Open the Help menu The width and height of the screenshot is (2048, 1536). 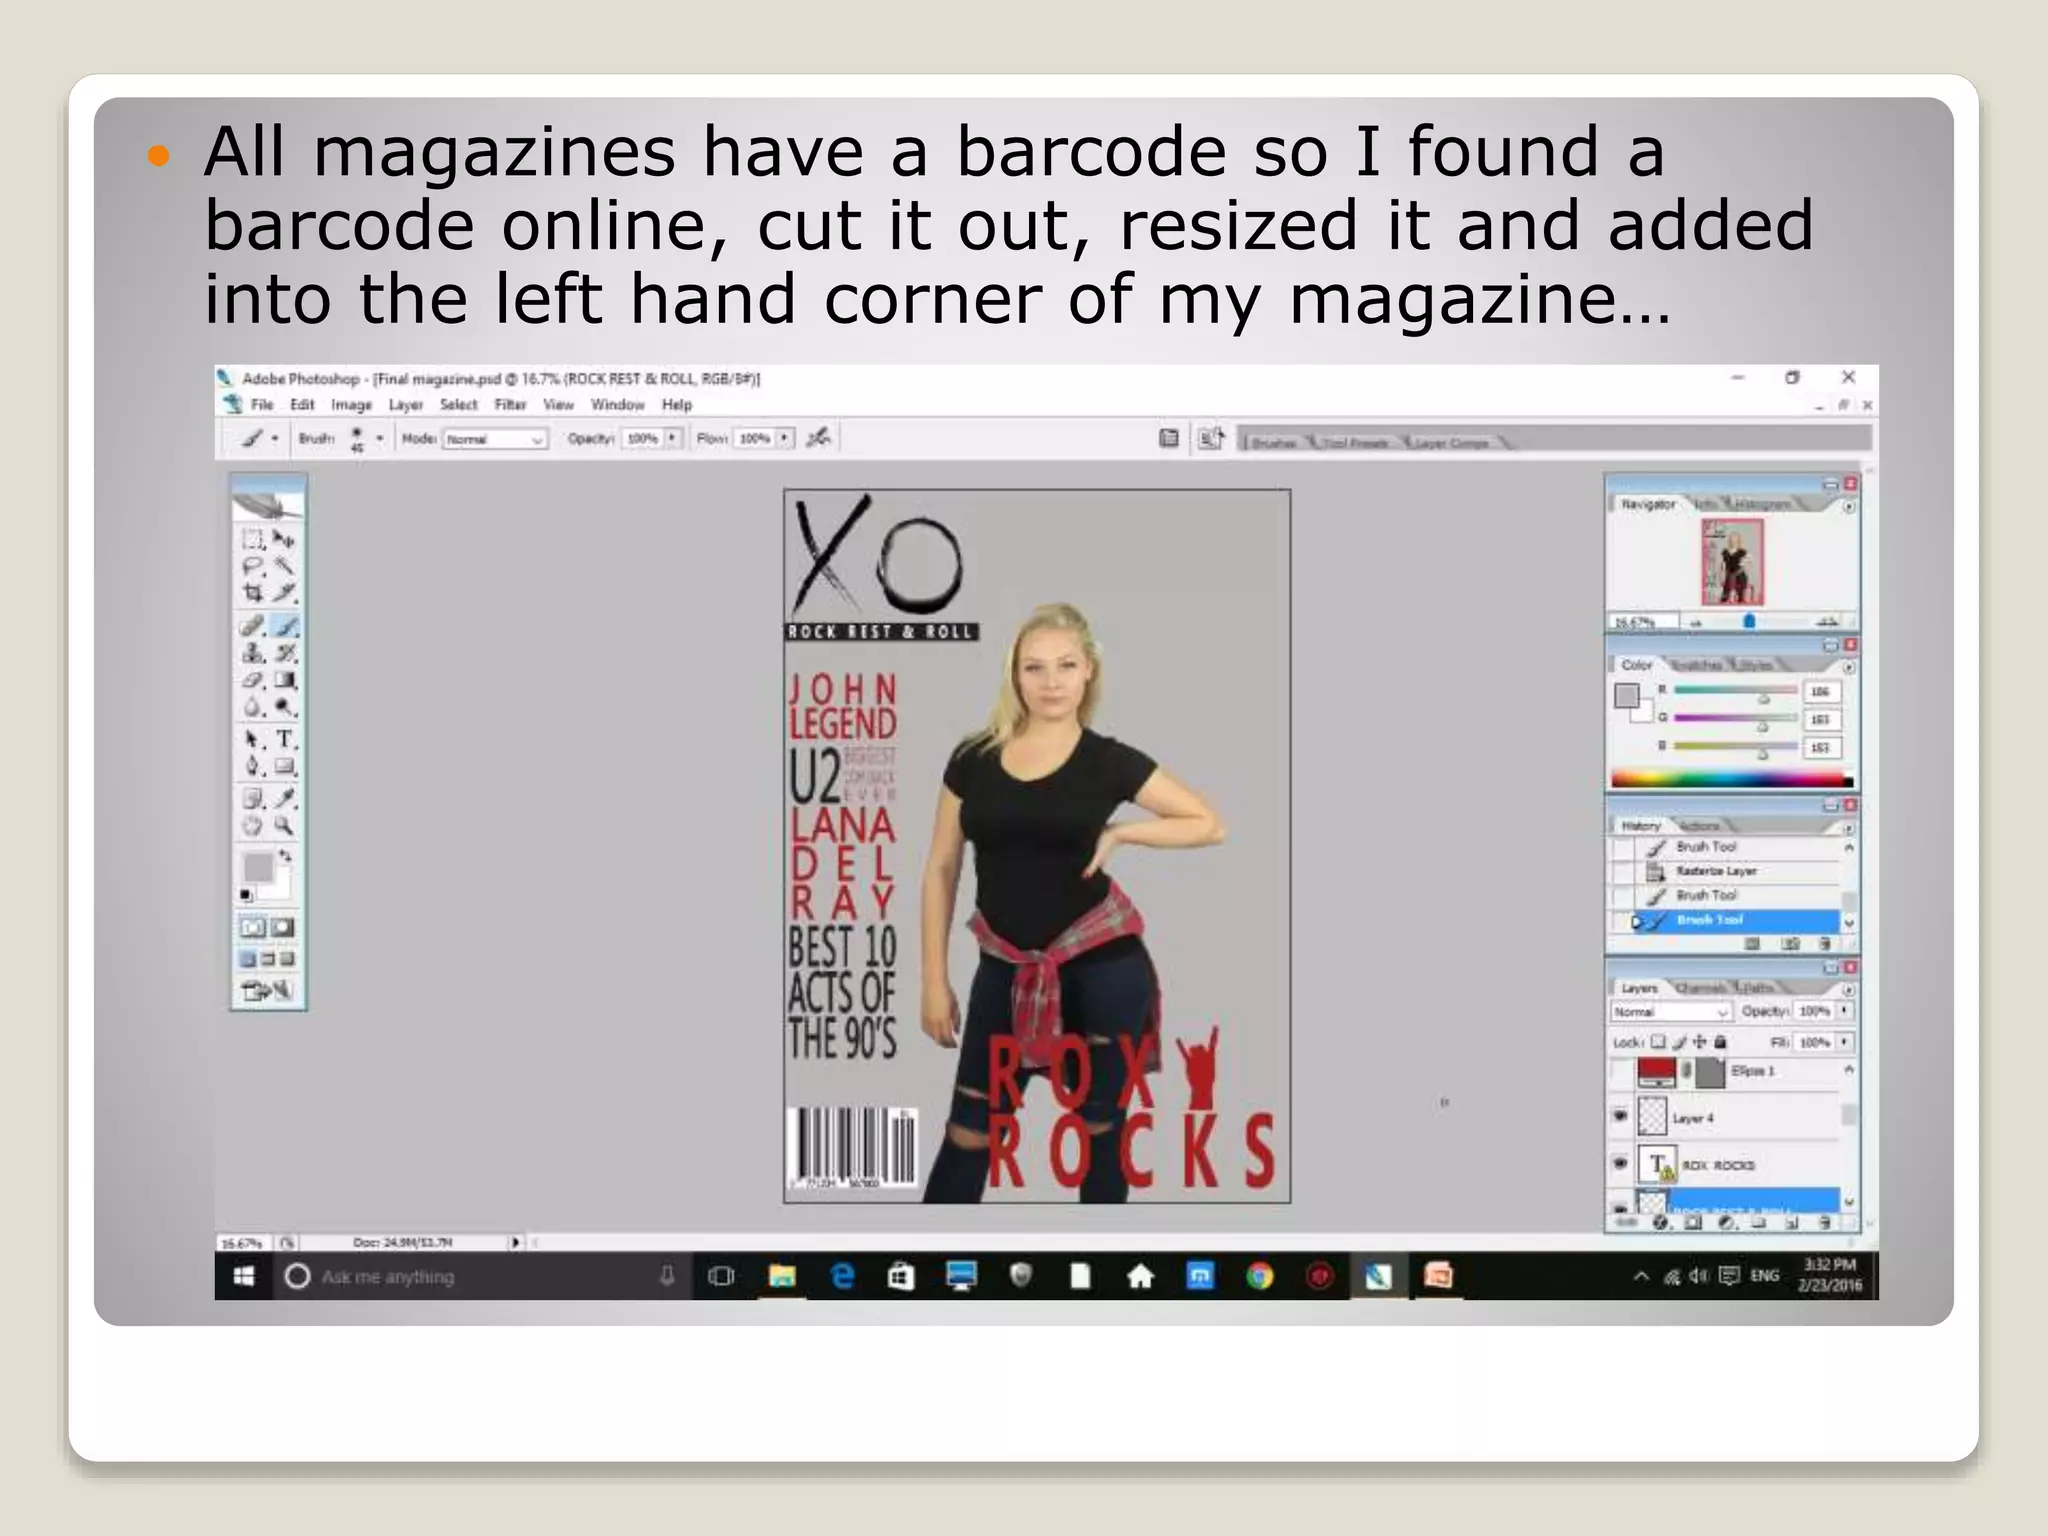(677, 405)
